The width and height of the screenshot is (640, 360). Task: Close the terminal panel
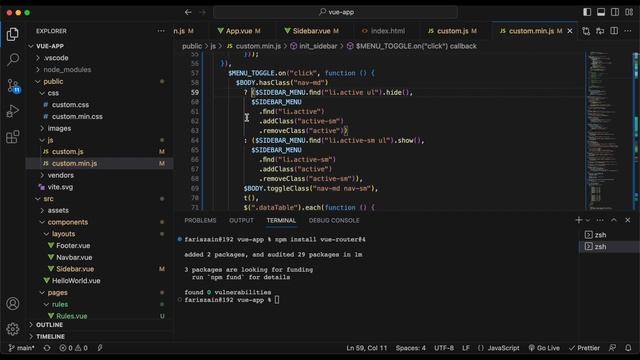coord(628,220)
